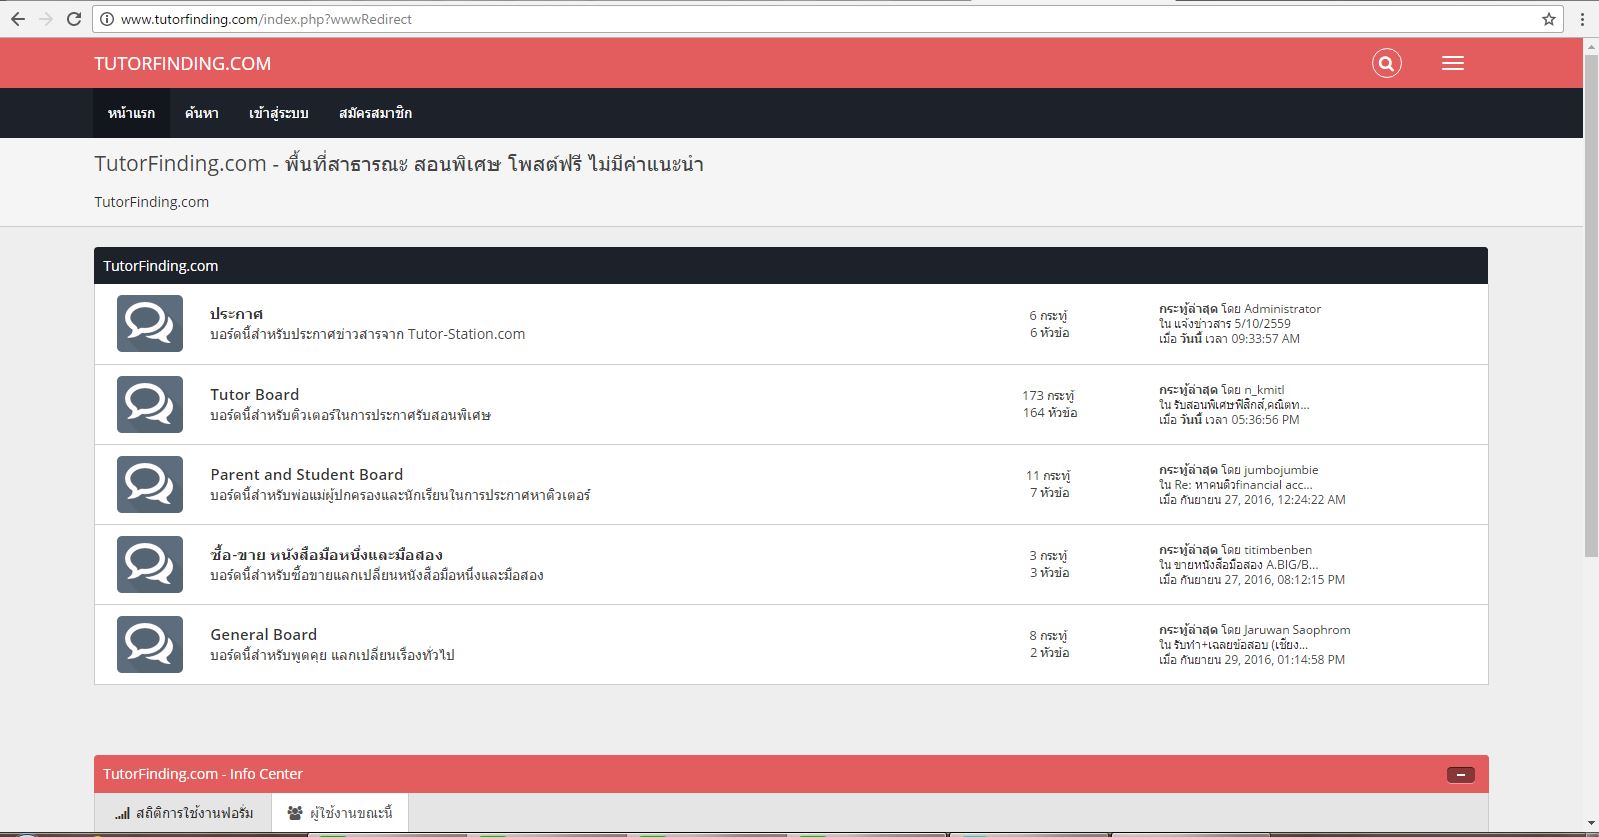Screen dimensions: 1599x837
Task: Open the ประกาศ board link
Action: click(236, 314)
